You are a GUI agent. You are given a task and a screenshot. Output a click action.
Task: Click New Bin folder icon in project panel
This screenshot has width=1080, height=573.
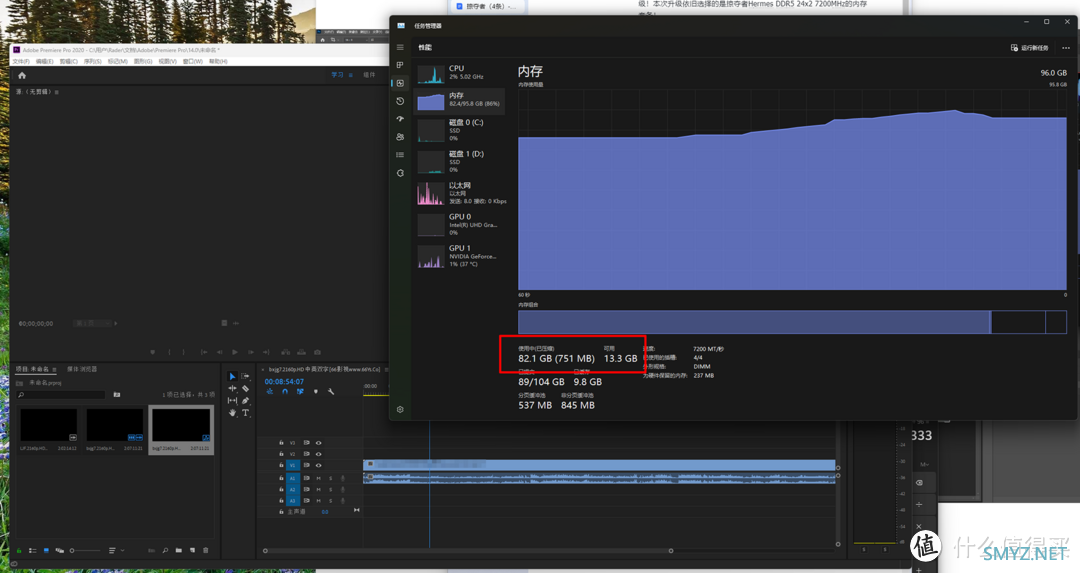click(178, 550)
